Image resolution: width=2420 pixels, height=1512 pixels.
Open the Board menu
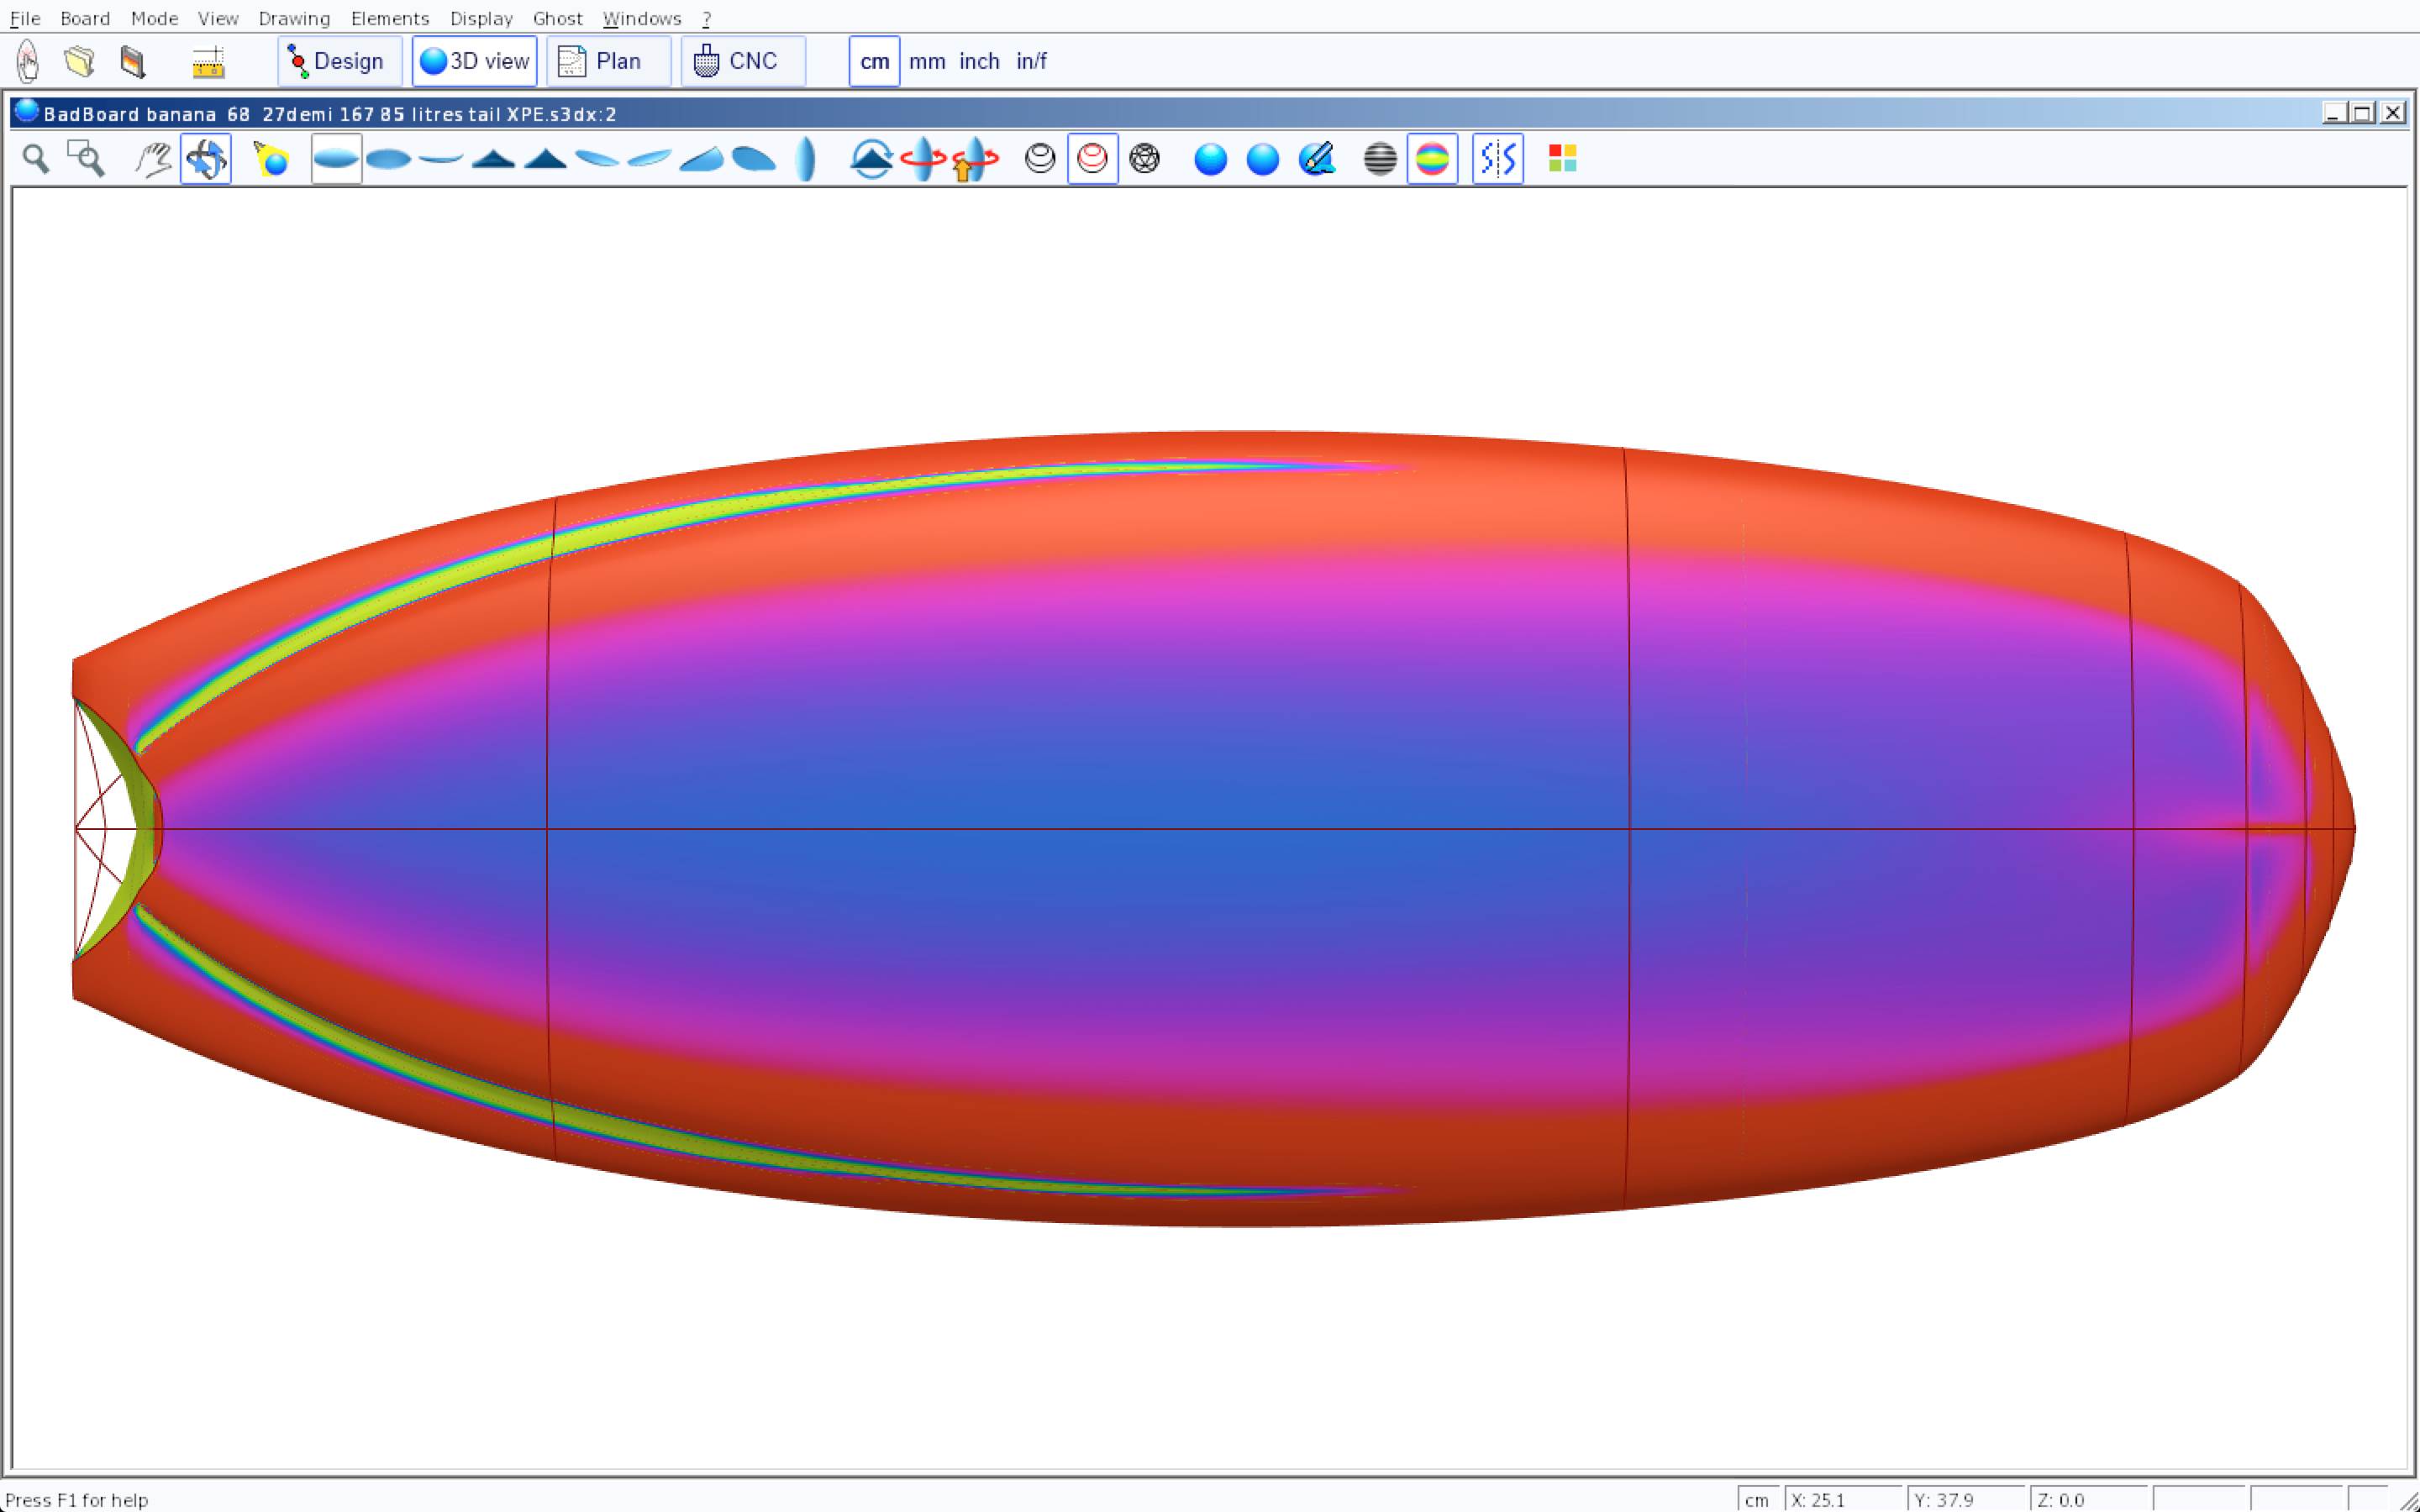pyautogui.click(x=85, y=18)
